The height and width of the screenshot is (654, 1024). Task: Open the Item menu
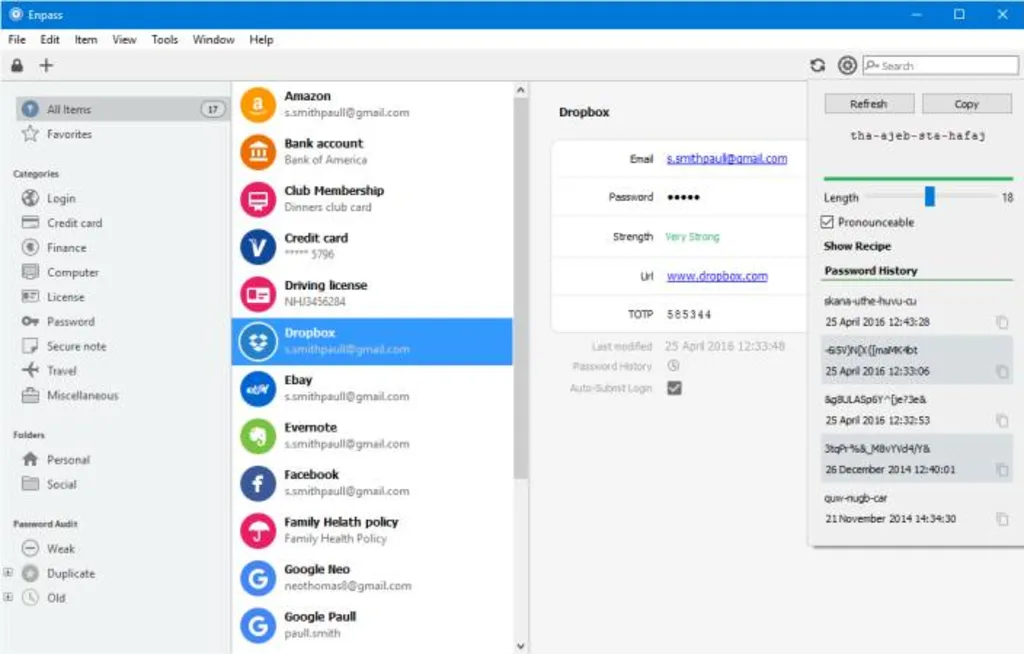85,39
